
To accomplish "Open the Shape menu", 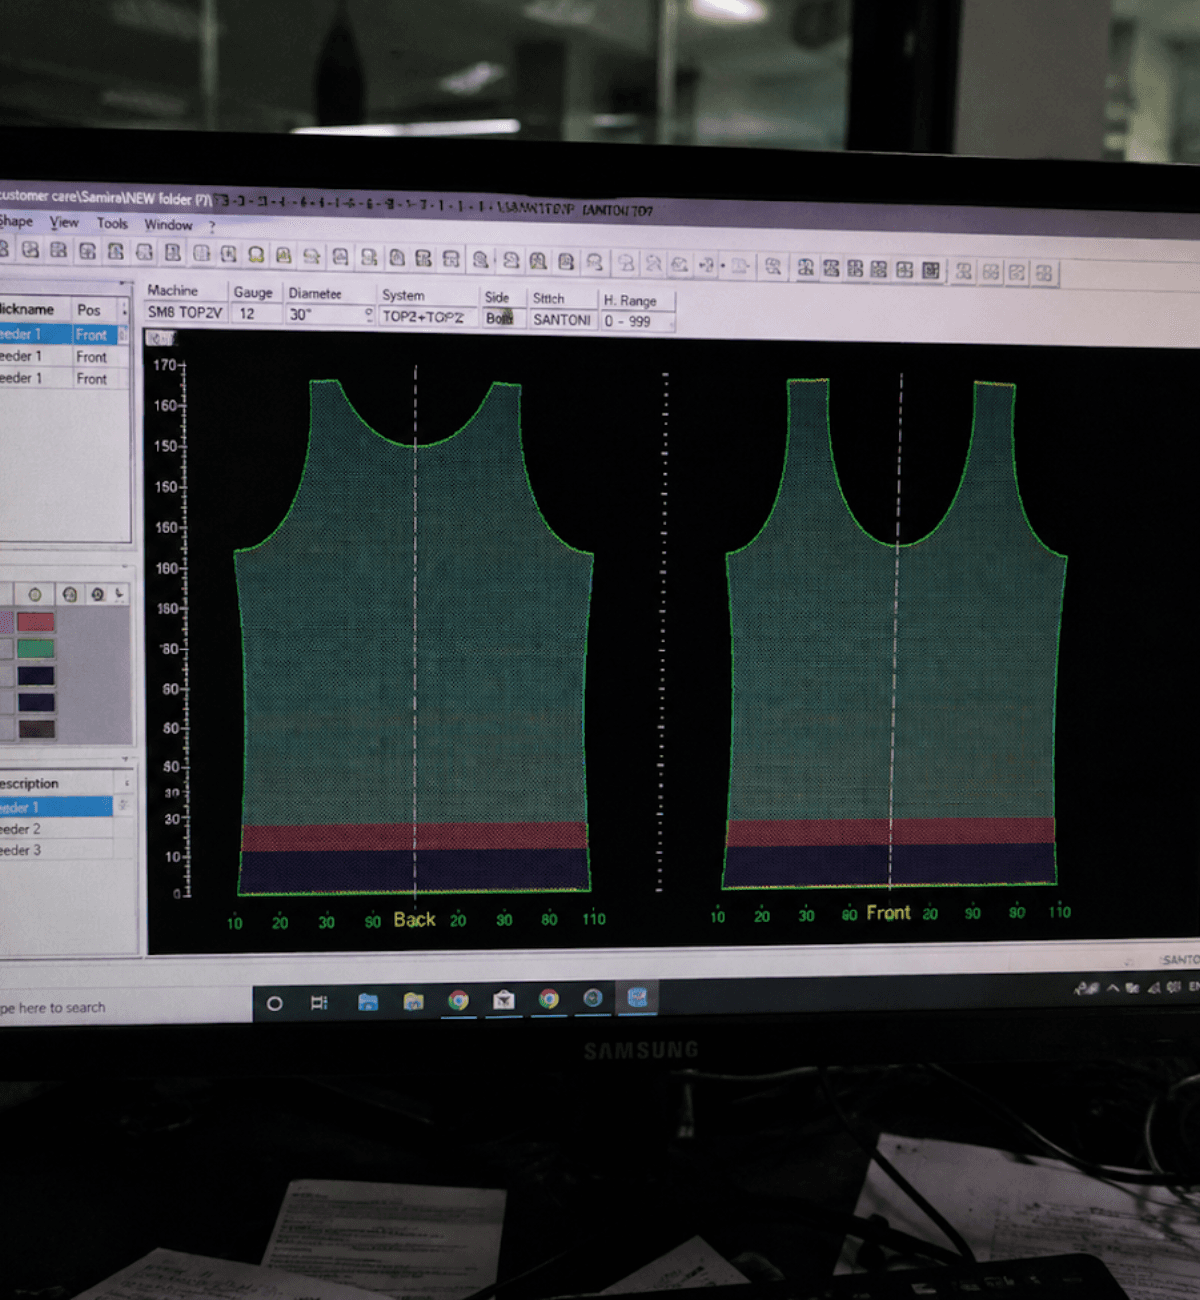I will [x=15, y=221].
